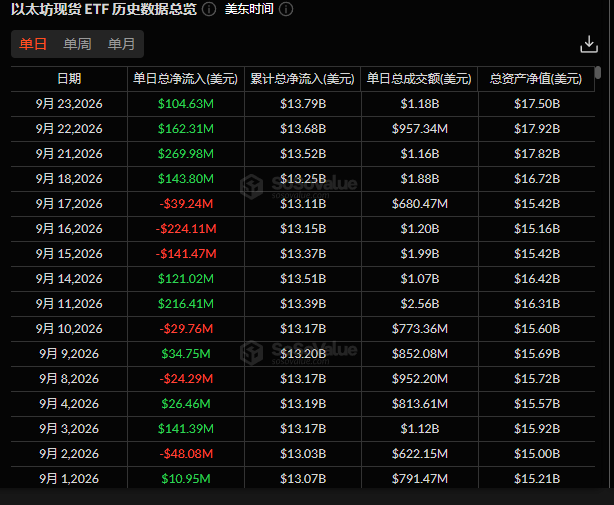
Task: Click the net inflow value $162.31M
Action: 186,129
